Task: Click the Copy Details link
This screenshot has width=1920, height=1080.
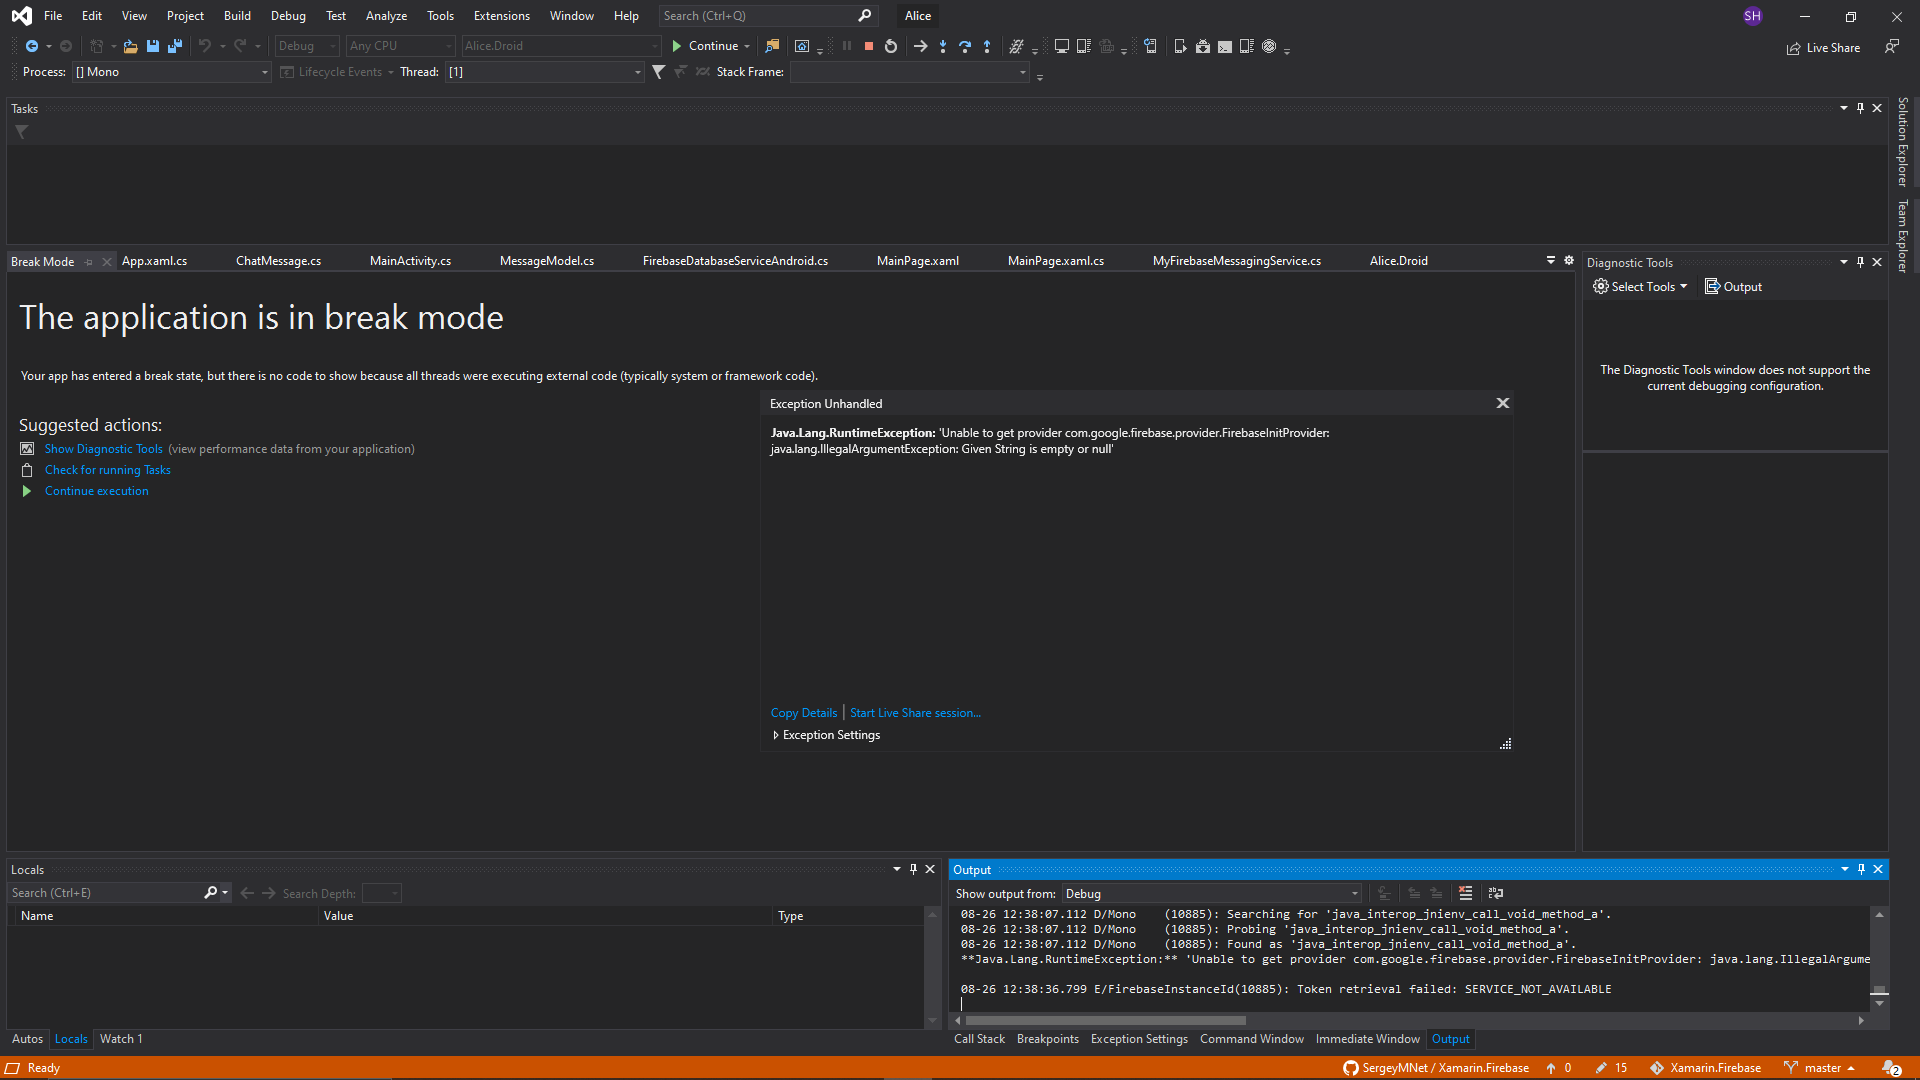Action: (803, 713)
